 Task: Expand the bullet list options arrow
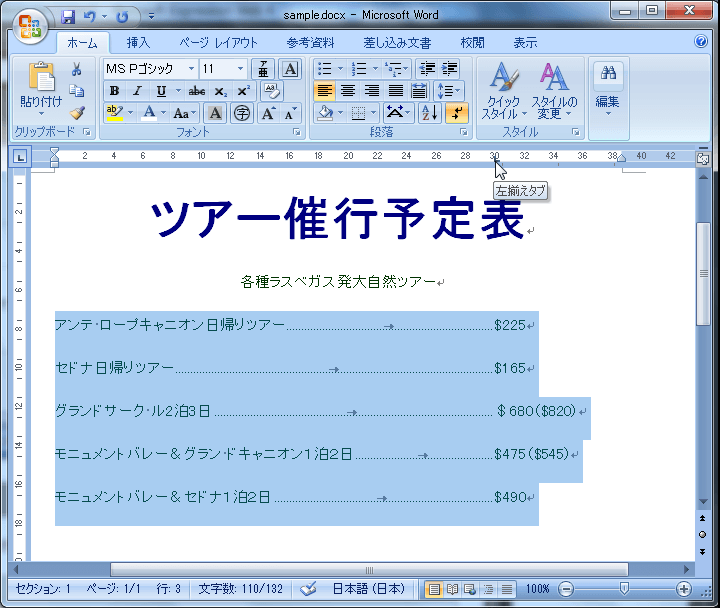pos(340,69)
